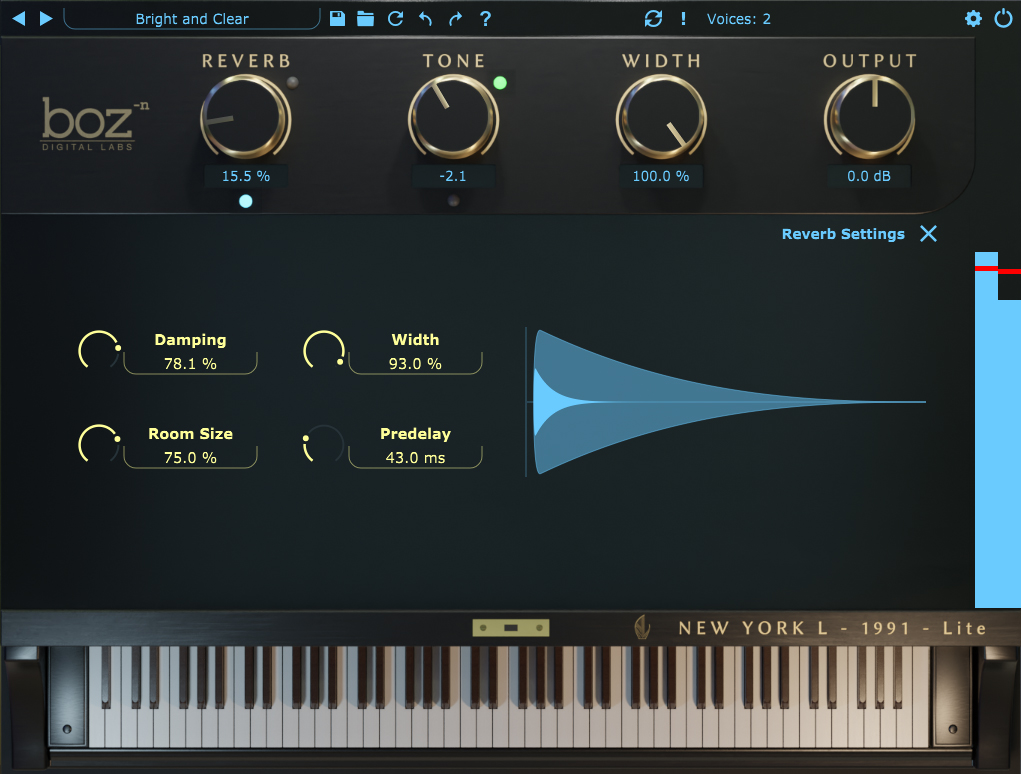The height and width of the screenshot is (774, 1021).
Task: Go to the next preset
Action: click(46, 18)
